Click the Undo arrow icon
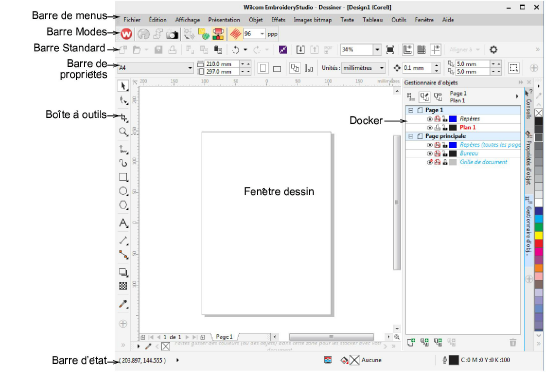 click(x=236, y=50)
